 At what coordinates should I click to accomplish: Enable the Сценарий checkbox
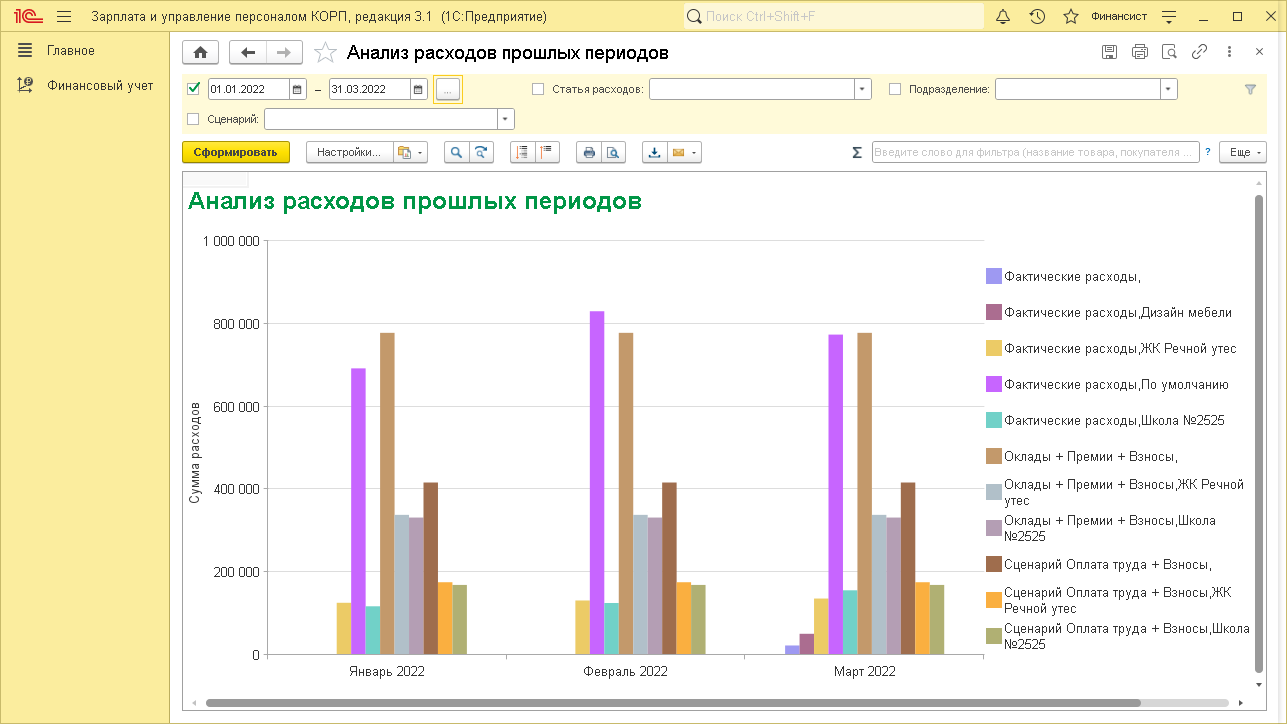pyautogui.click(x=194, y=119)
